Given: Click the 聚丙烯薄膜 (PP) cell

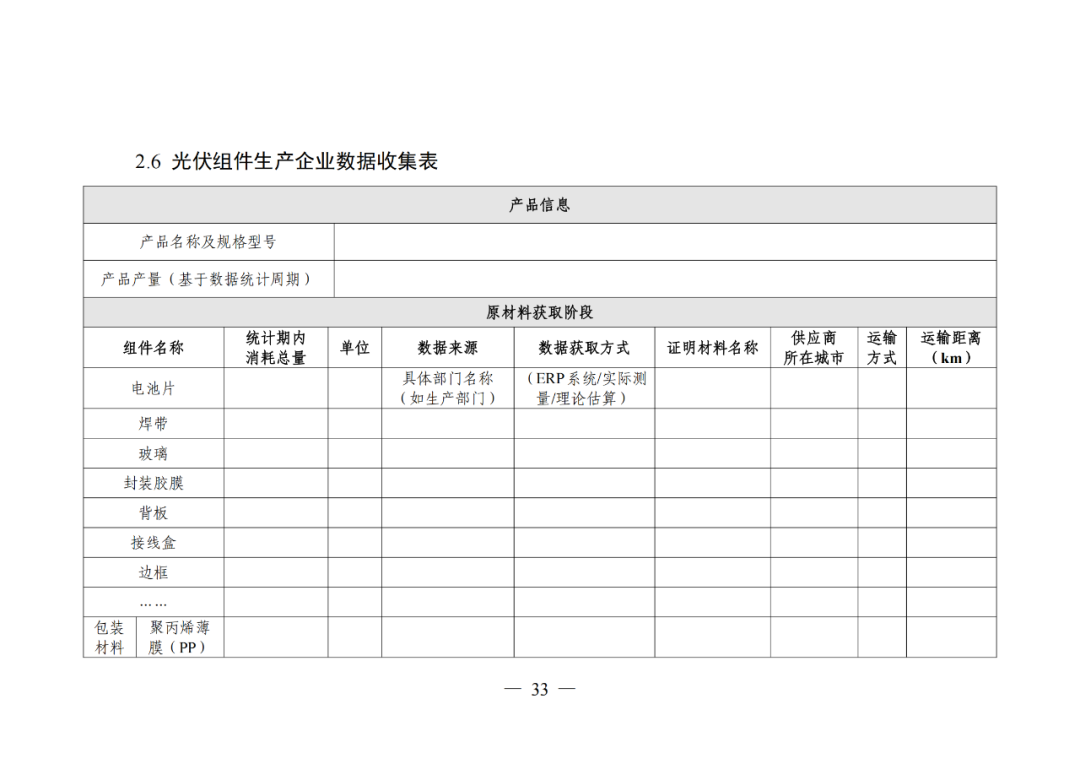Looking at the screenshot, I should pos(179,637).
